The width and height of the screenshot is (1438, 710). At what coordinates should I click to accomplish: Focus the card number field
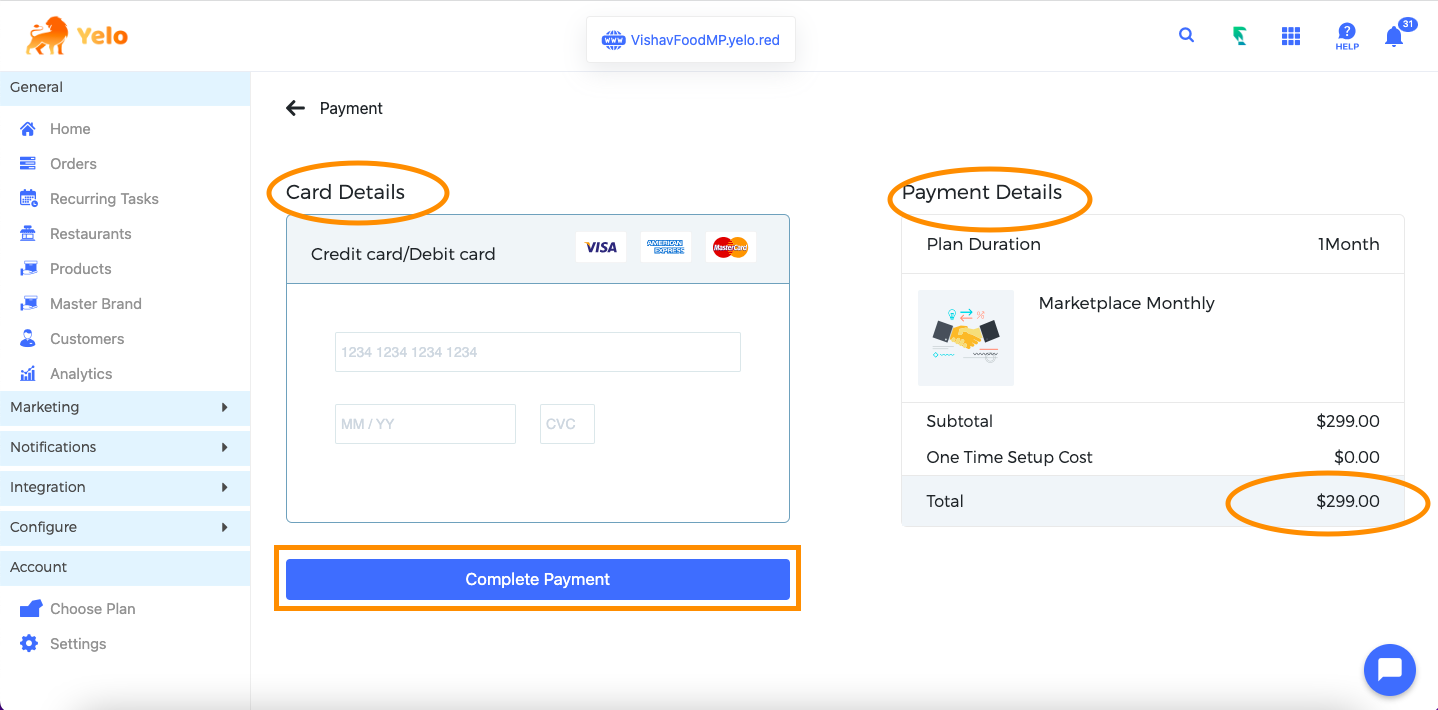click(538, 352)
